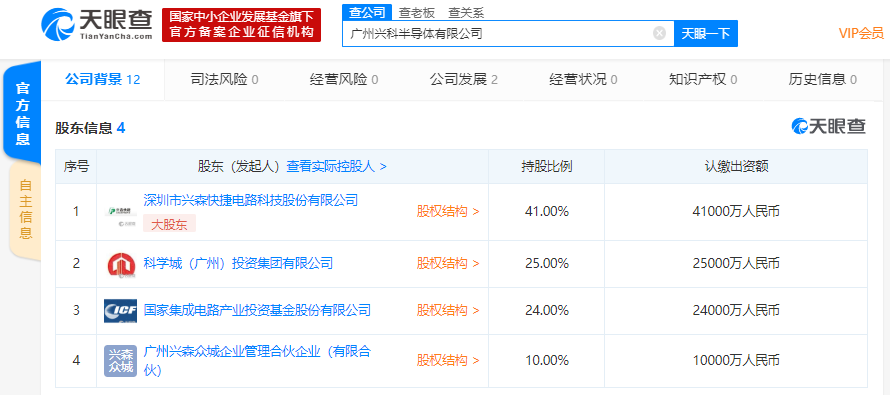This screenshot has width=890, height=395.
Task: Click the 股东信息 4 section heading
Action: click(x=90, y=128)
